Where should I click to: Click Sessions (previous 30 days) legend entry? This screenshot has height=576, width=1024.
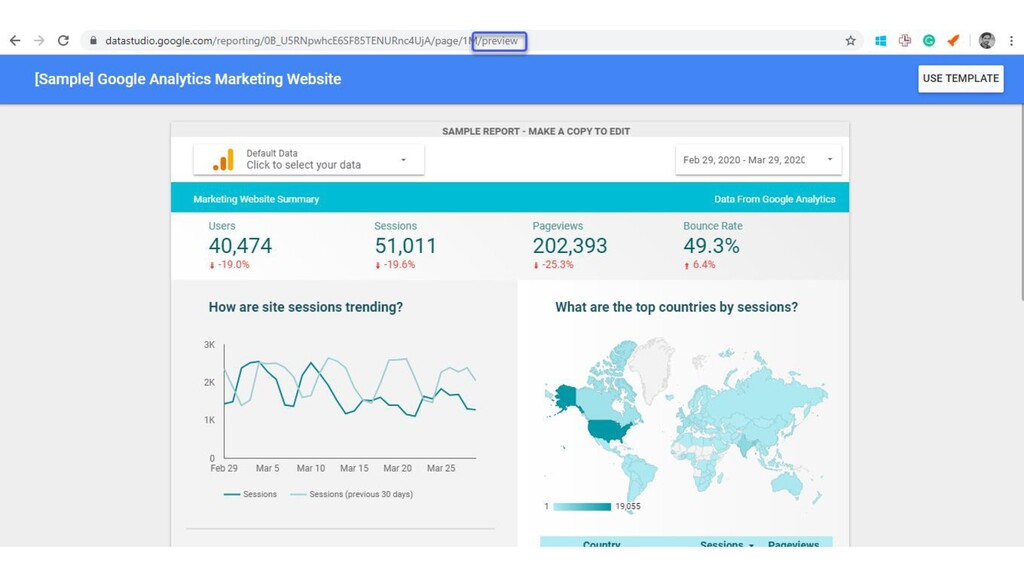[x=351, y=494]
